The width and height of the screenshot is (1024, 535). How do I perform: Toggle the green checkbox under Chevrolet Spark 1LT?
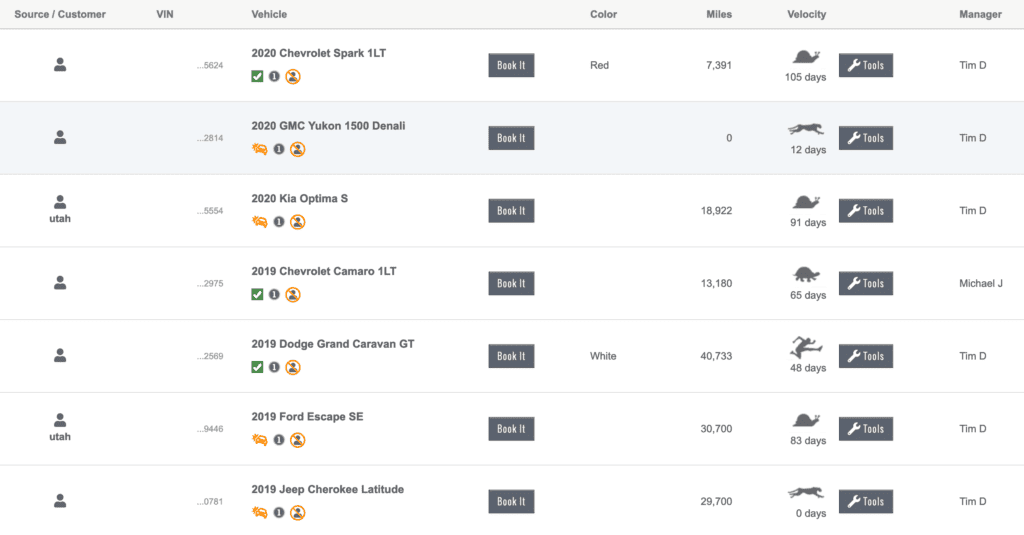pos(257,76)
